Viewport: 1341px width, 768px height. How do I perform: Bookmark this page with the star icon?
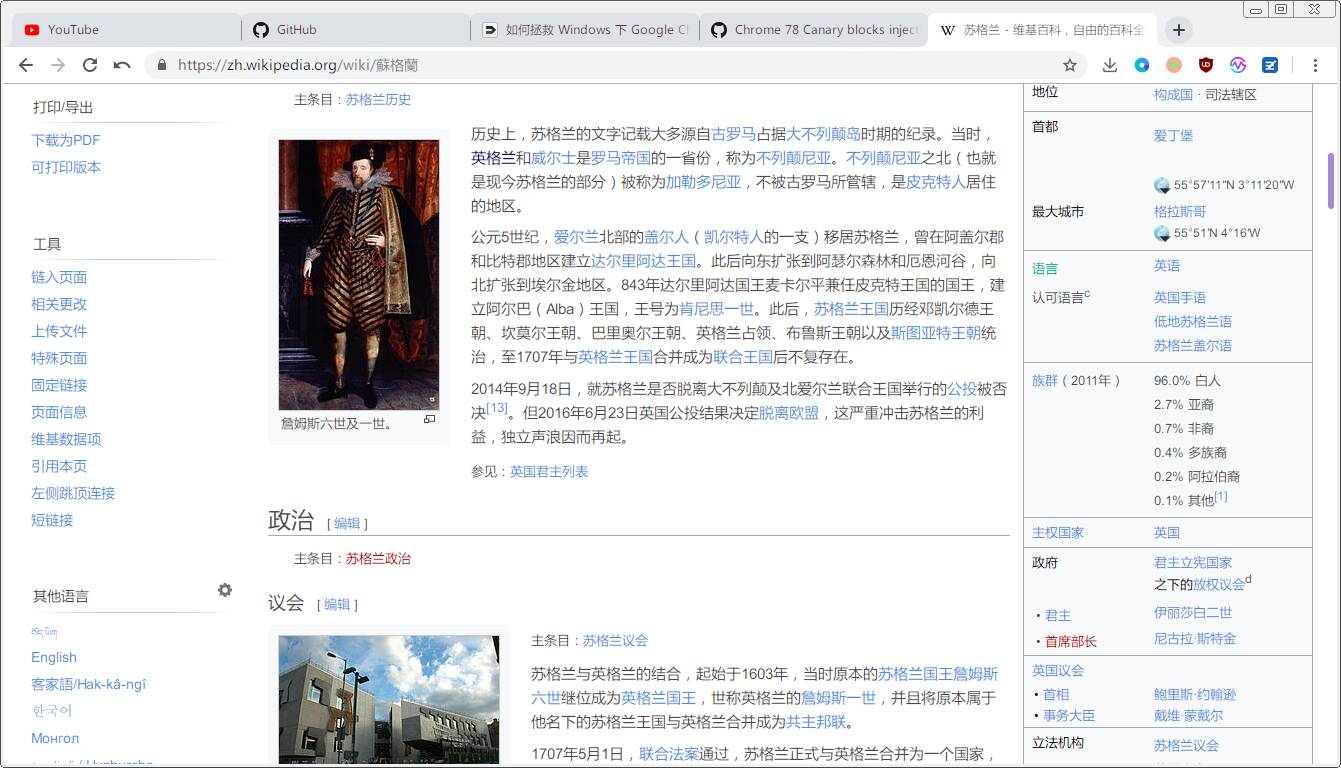click(1070, 65)
